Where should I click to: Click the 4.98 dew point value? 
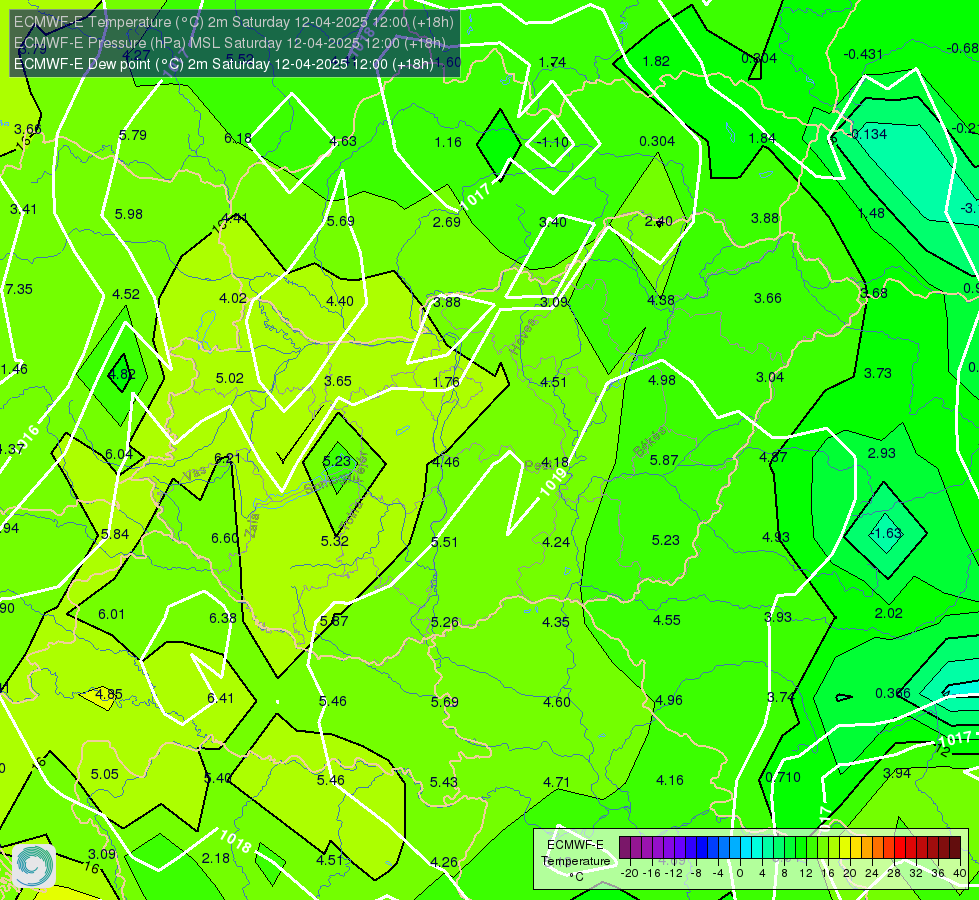[x=662, y=380]
